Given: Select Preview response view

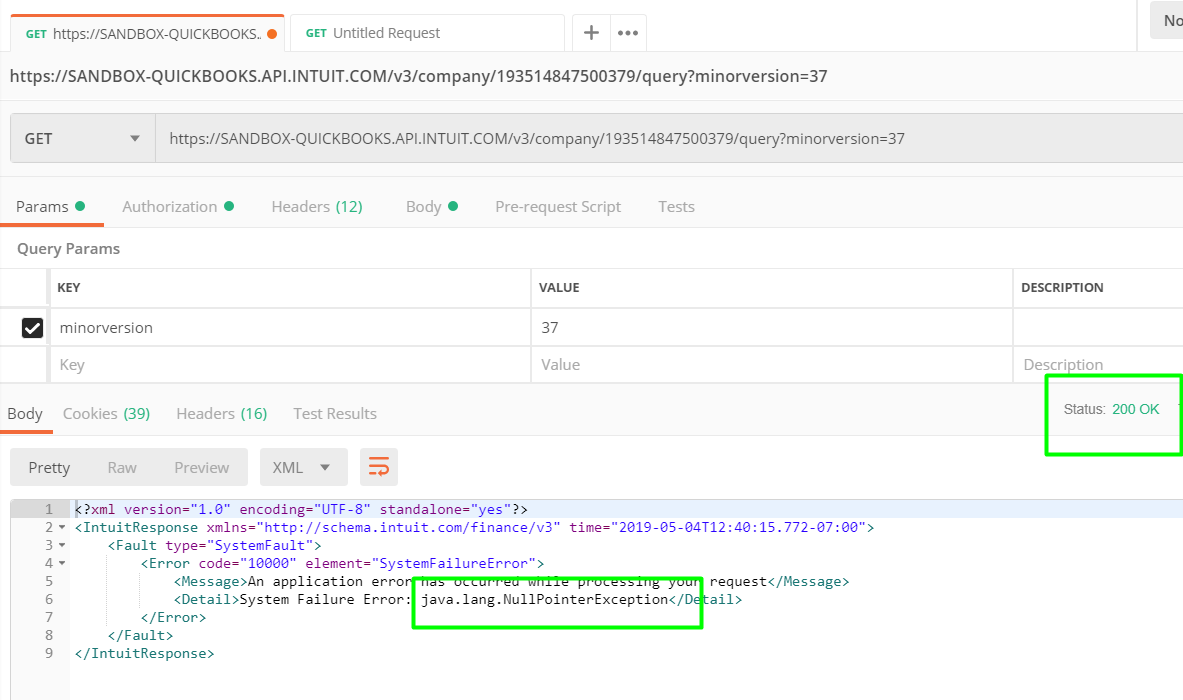Looking at the screenshot, I should point(202,467).
